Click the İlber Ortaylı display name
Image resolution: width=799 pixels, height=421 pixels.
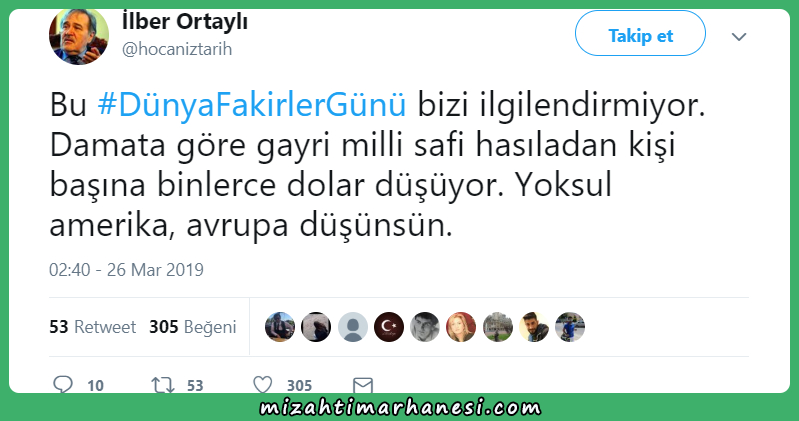pos(185,22)
